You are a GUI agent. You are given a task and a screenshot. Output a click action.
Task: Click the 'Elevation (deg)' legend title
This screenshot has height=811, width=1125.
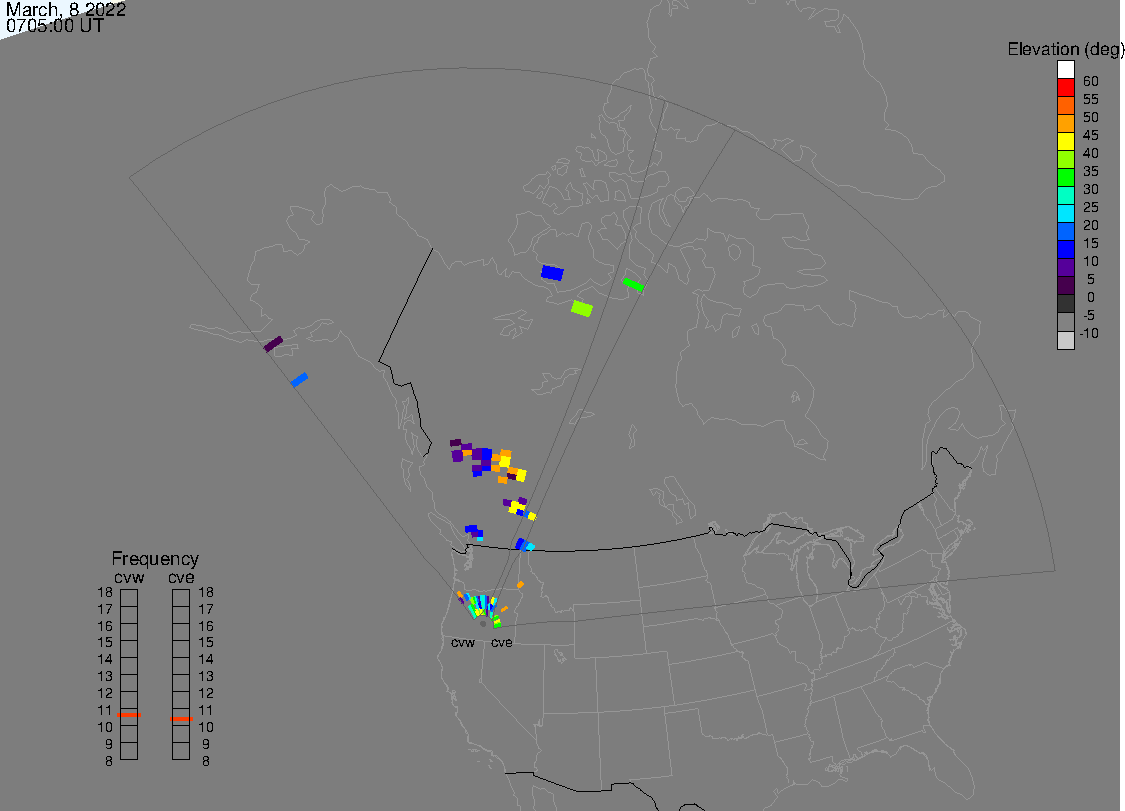pos(1065,49)
